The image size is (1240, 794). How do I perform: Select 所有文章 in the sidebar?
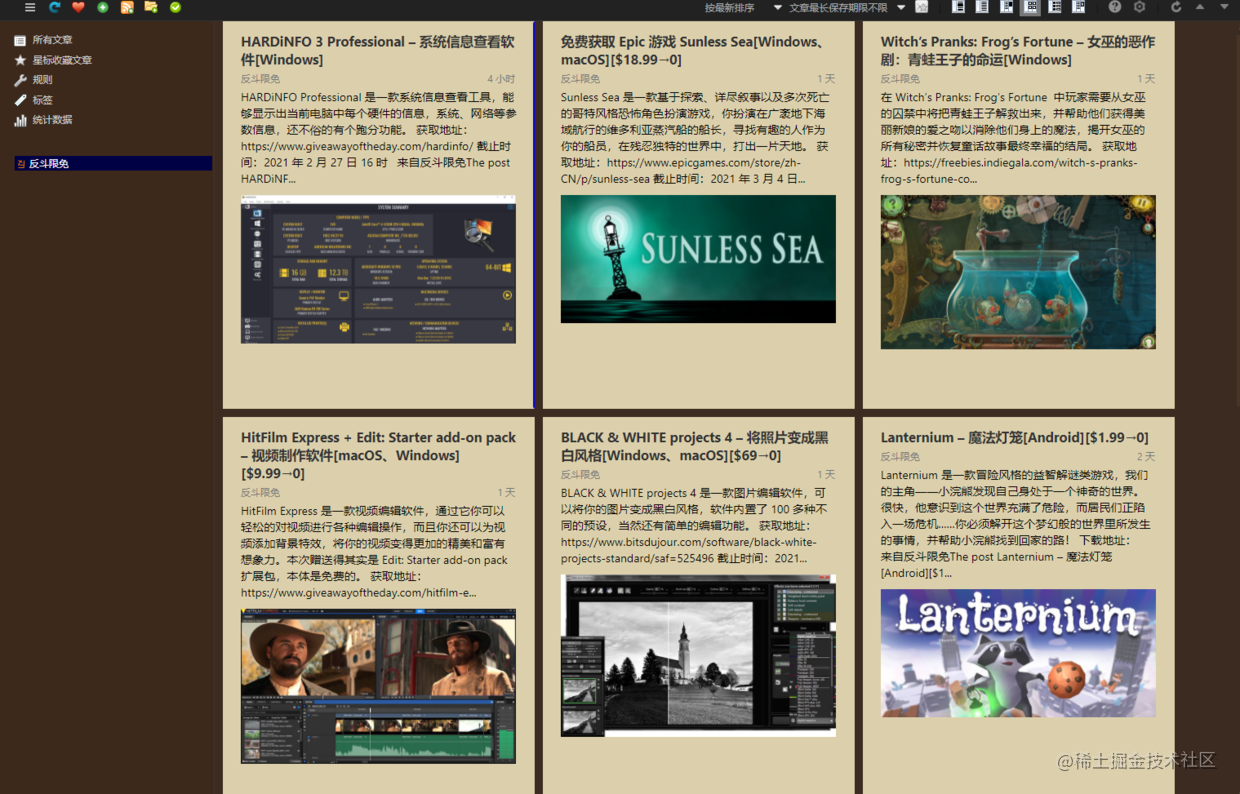pyautogui.click(x=52, y=40)
